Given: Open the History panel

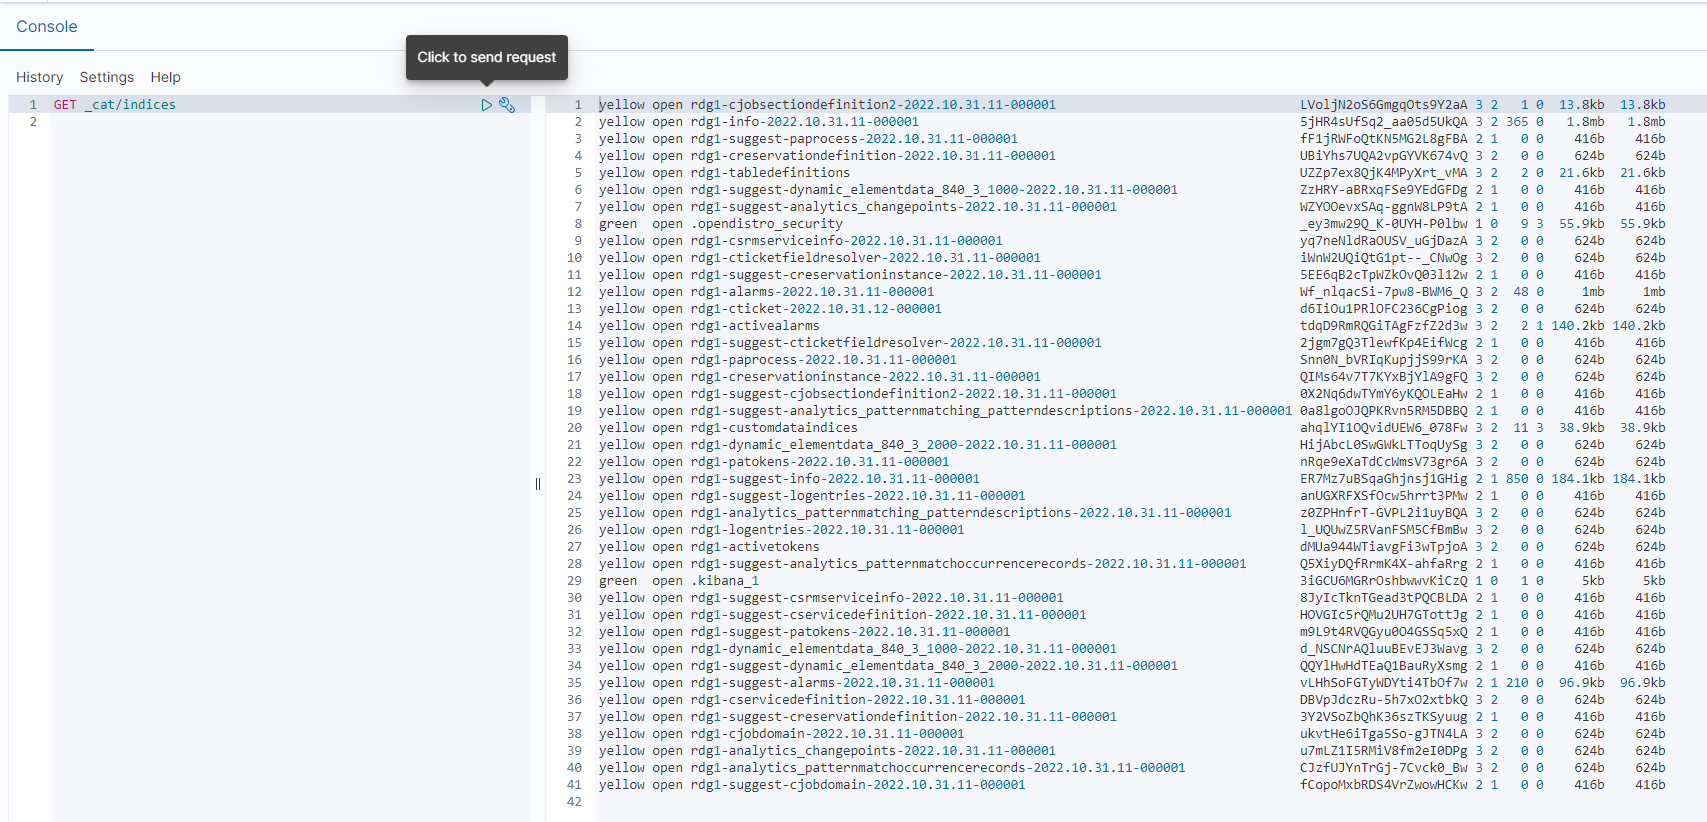Looking at the screenshot, I should (39, 77).
